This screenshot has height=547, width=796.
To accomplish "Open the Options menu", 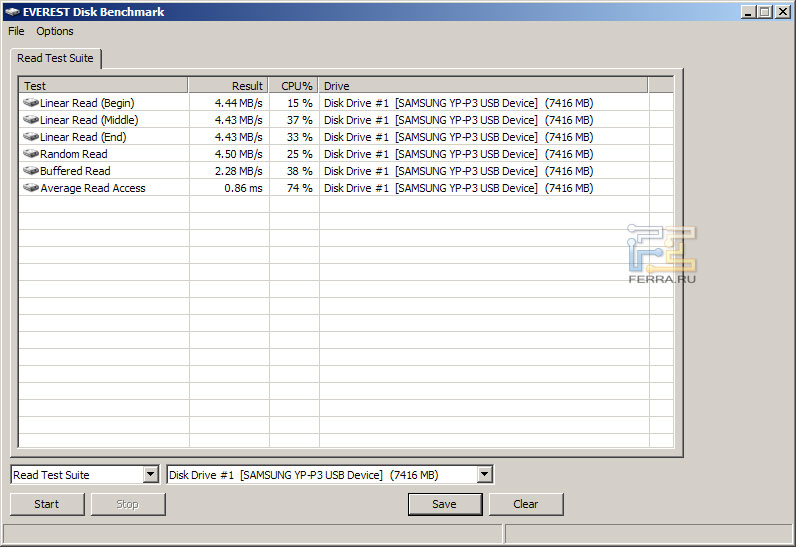I will click(55, 31).
